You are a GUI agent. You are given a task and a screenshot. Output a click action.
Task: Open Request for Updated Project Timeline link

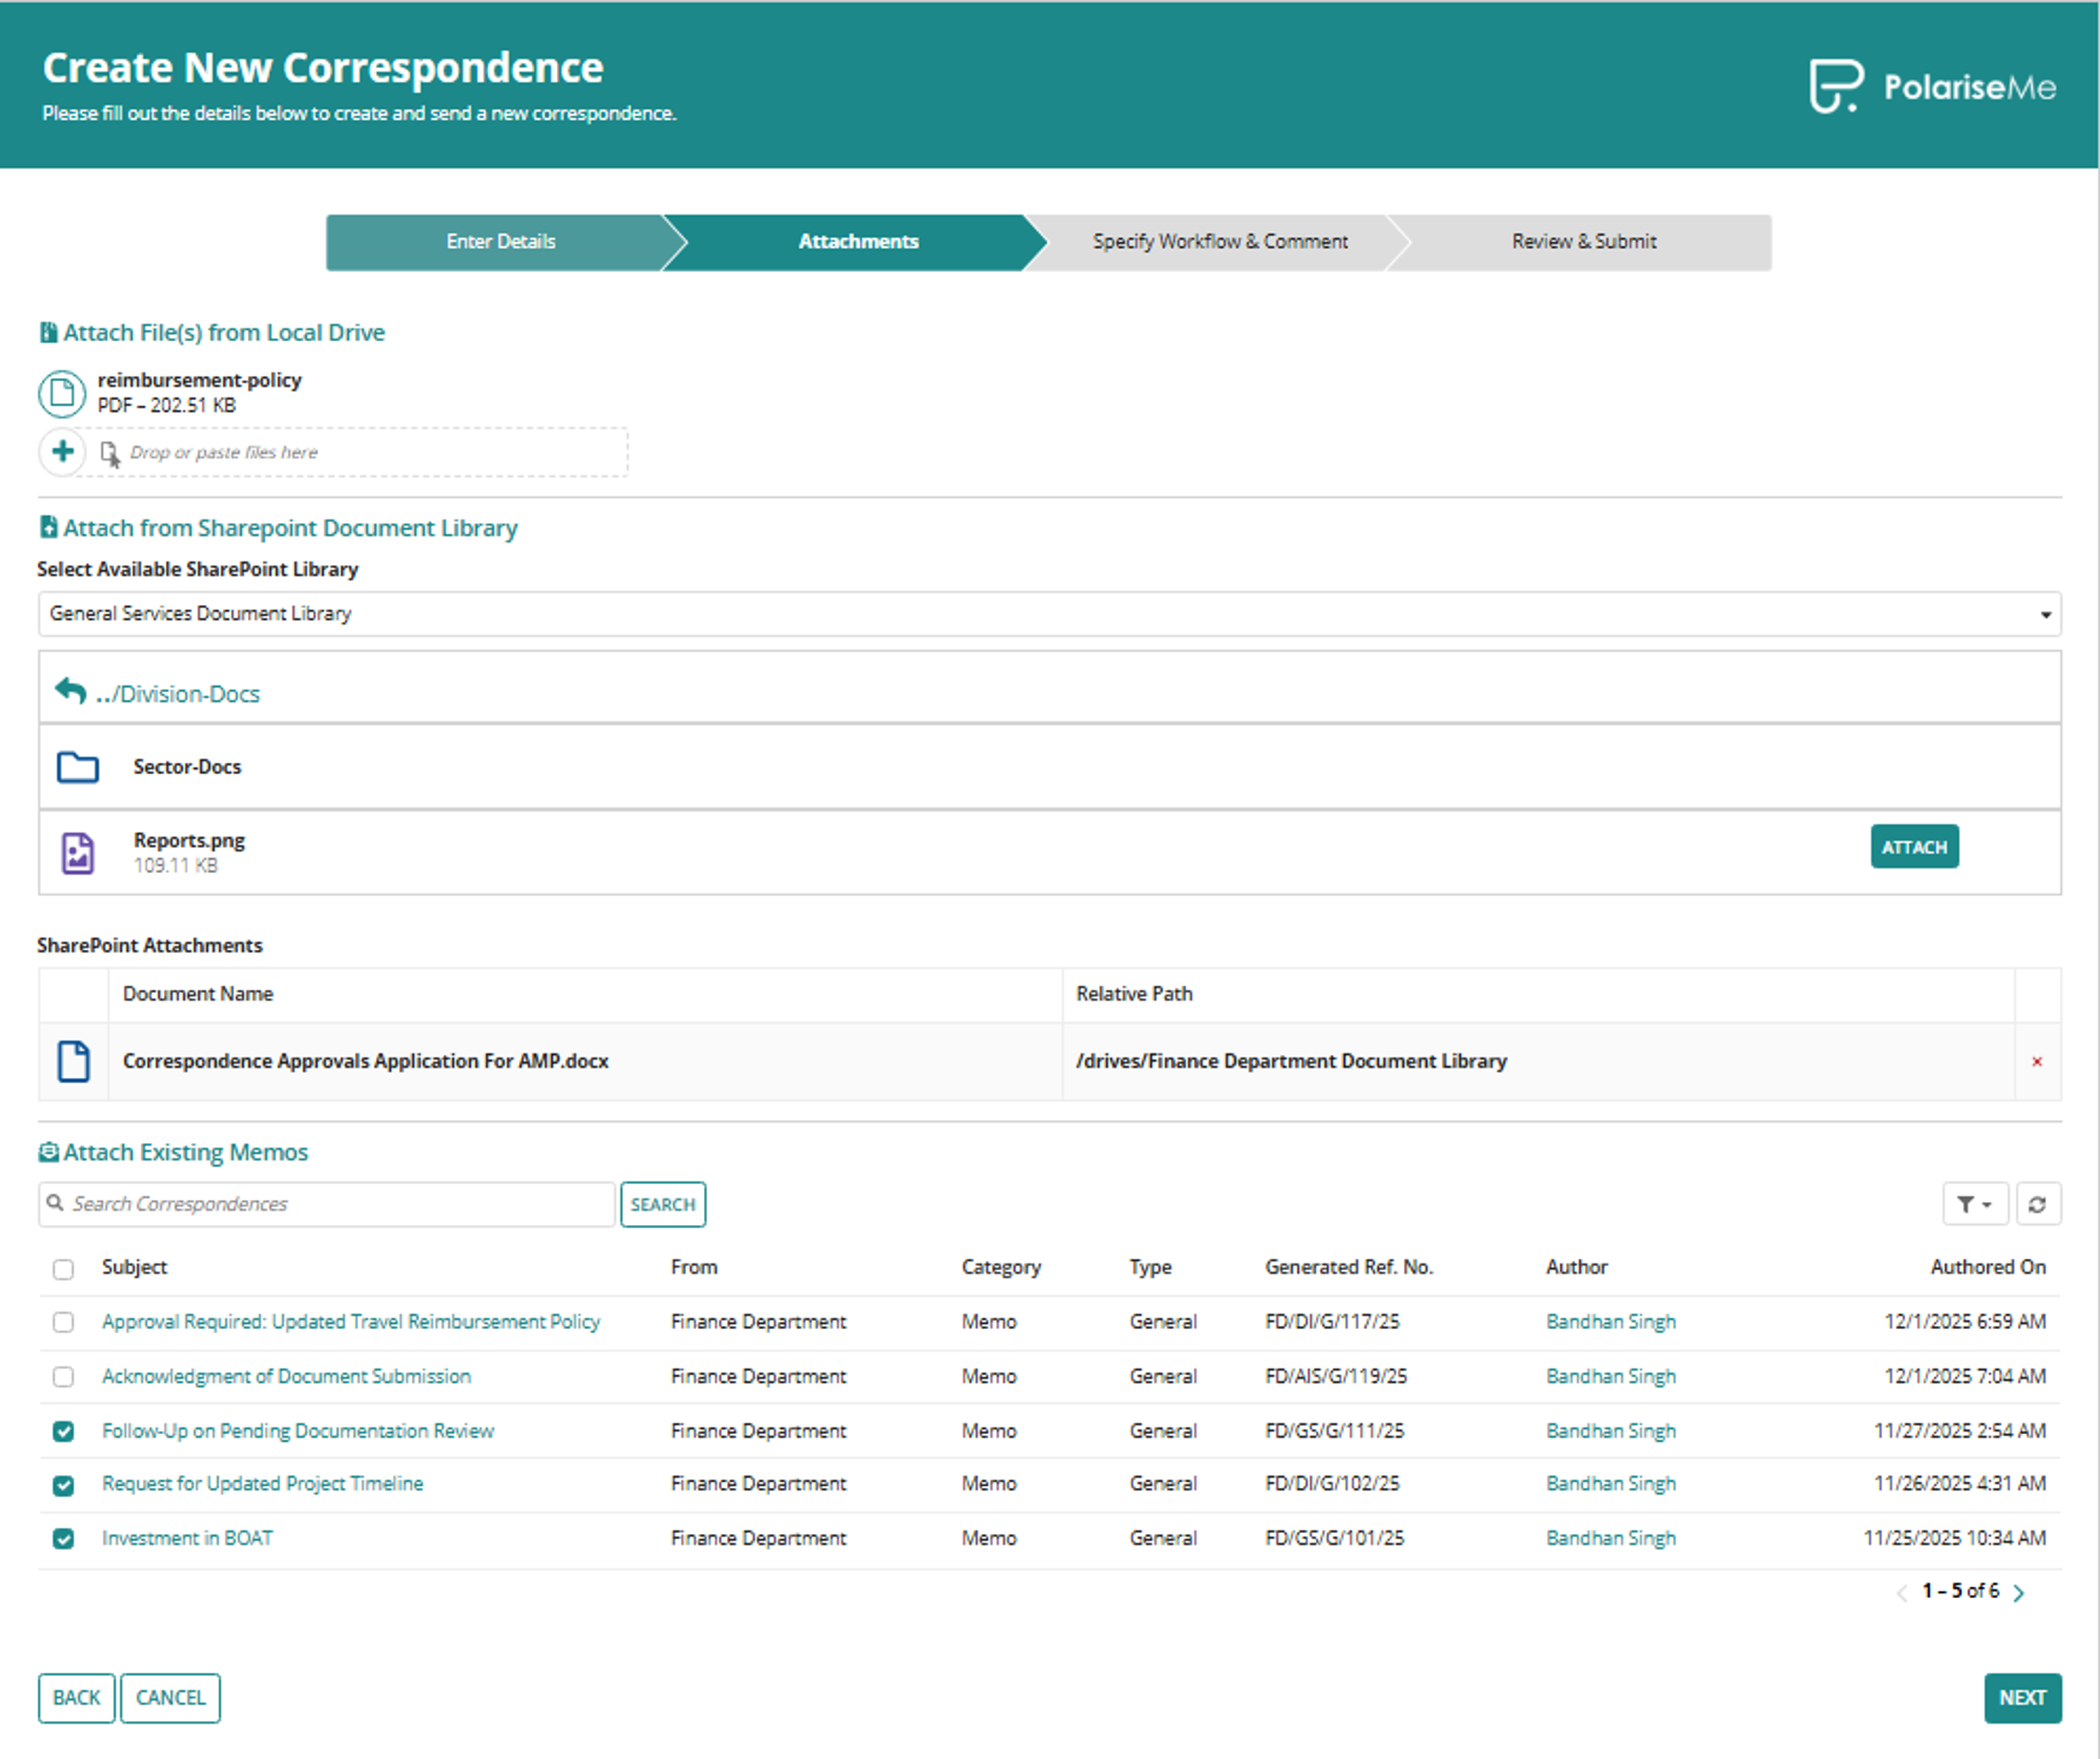[262, 1484]
